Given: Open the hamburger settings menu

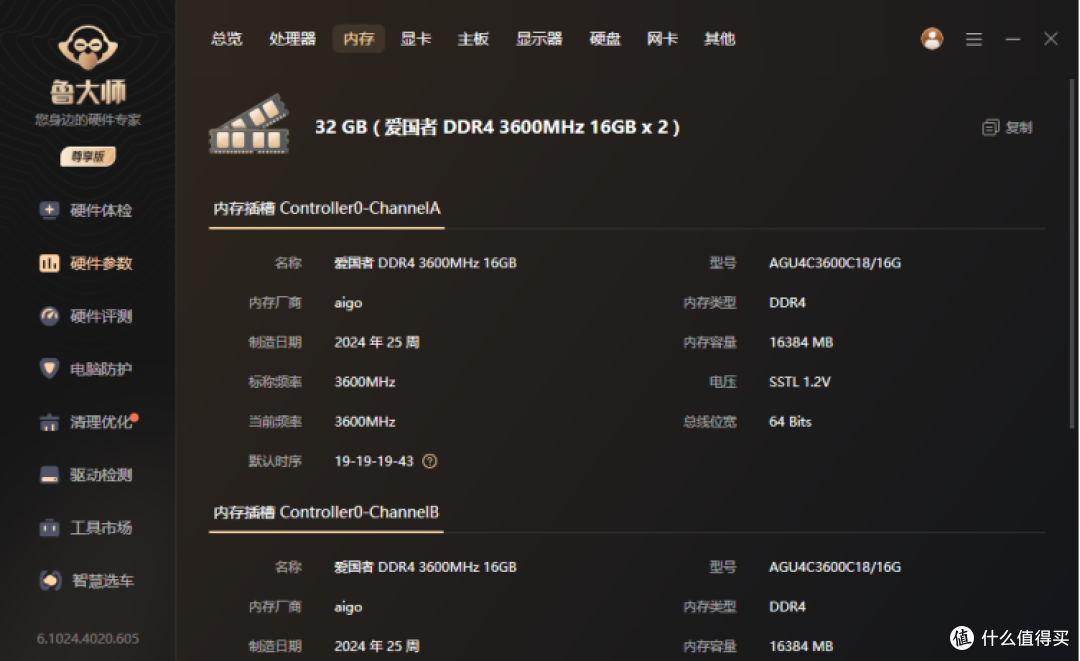Looking at the screenshot, I should 973,38.
